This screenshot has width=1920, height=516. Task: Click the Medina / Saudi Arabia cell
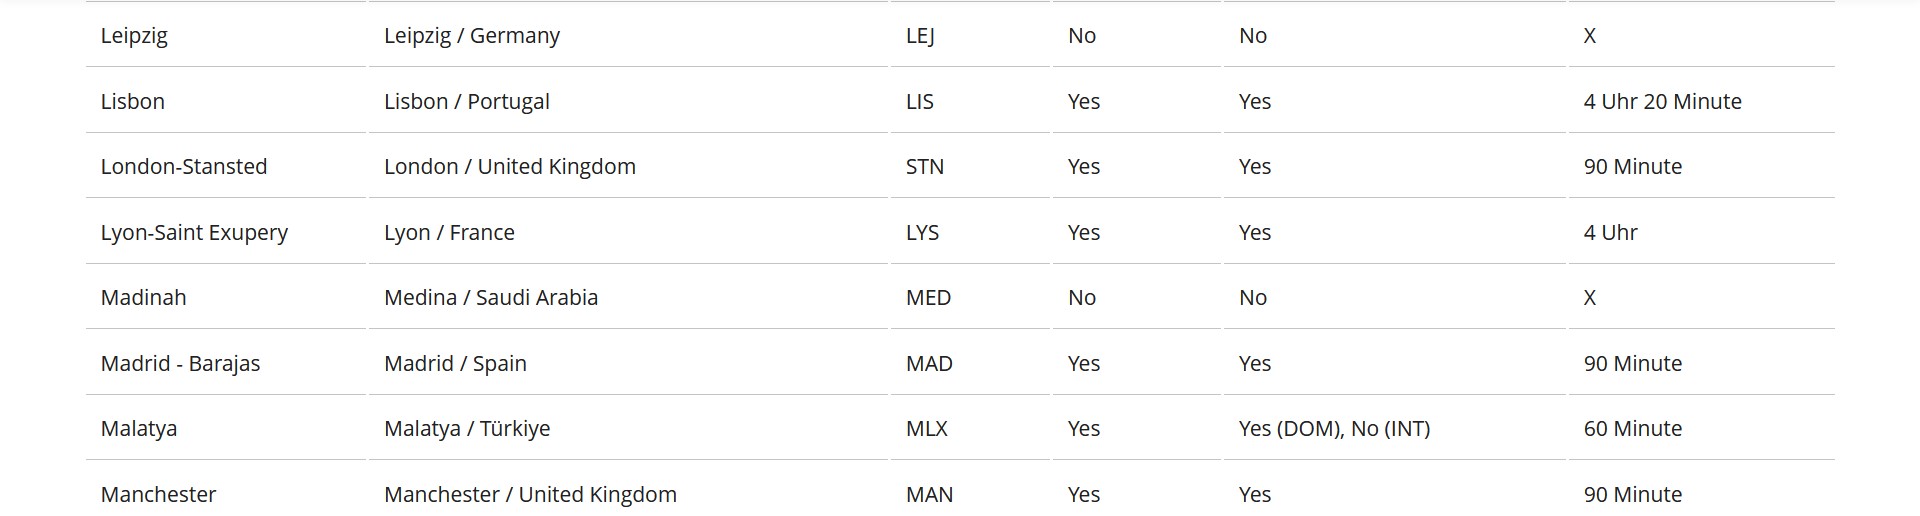click(490, 298)
